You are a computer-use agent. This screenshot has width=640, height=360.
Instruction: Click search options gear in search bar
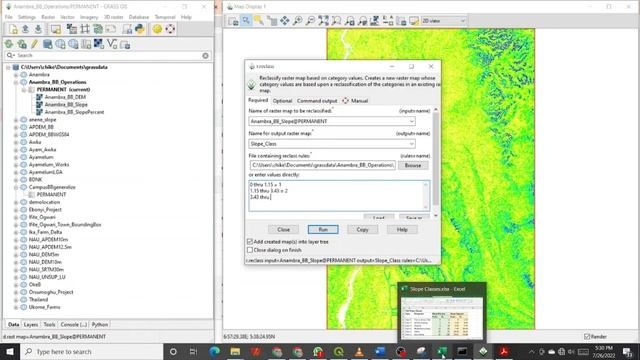point(205,56)
